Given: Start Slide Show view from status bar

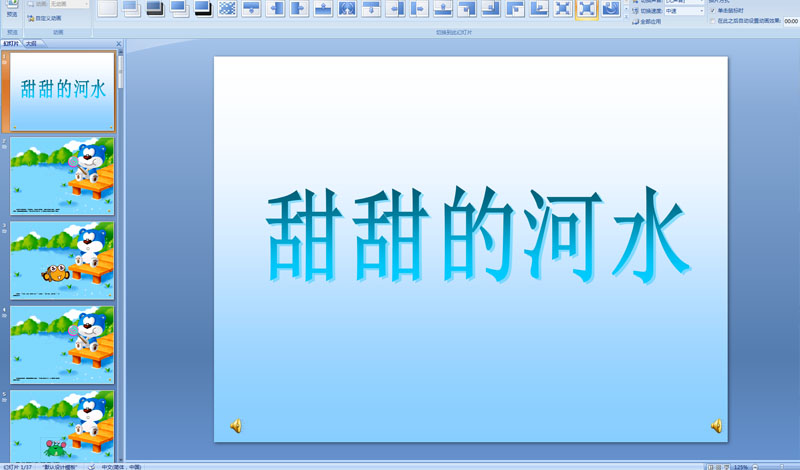Looking at the screenshot, I should (x=727, y=467).
